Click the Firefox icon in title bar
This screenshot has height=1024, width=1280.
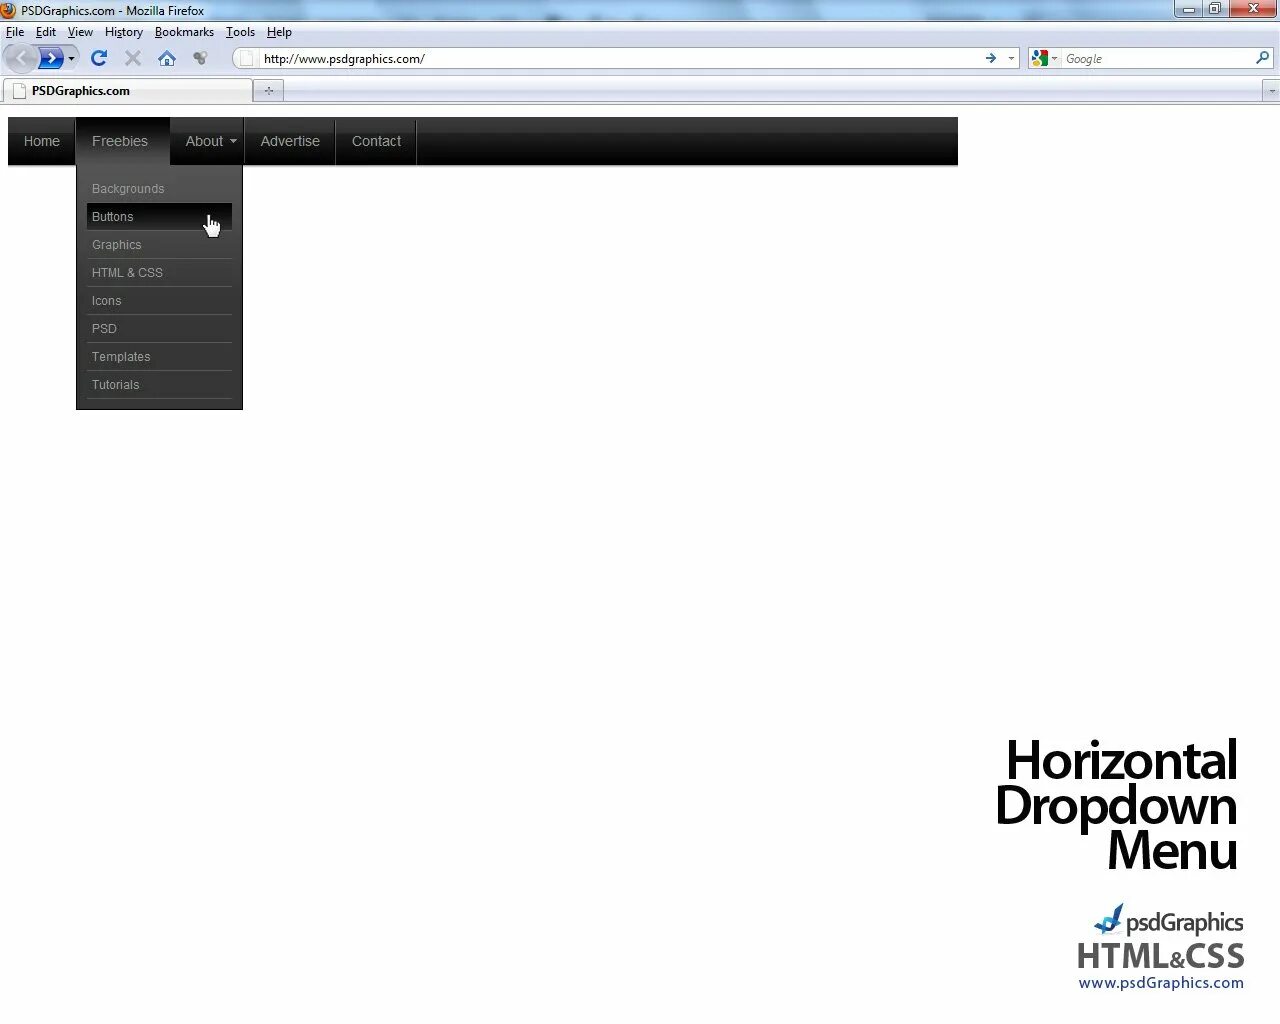click(x=9, y=10)
